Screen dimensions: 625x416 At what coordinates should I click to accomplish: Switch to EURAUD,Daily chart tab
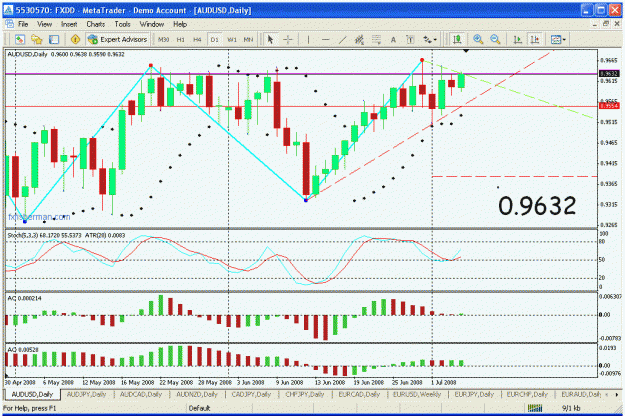click(581, 394)
